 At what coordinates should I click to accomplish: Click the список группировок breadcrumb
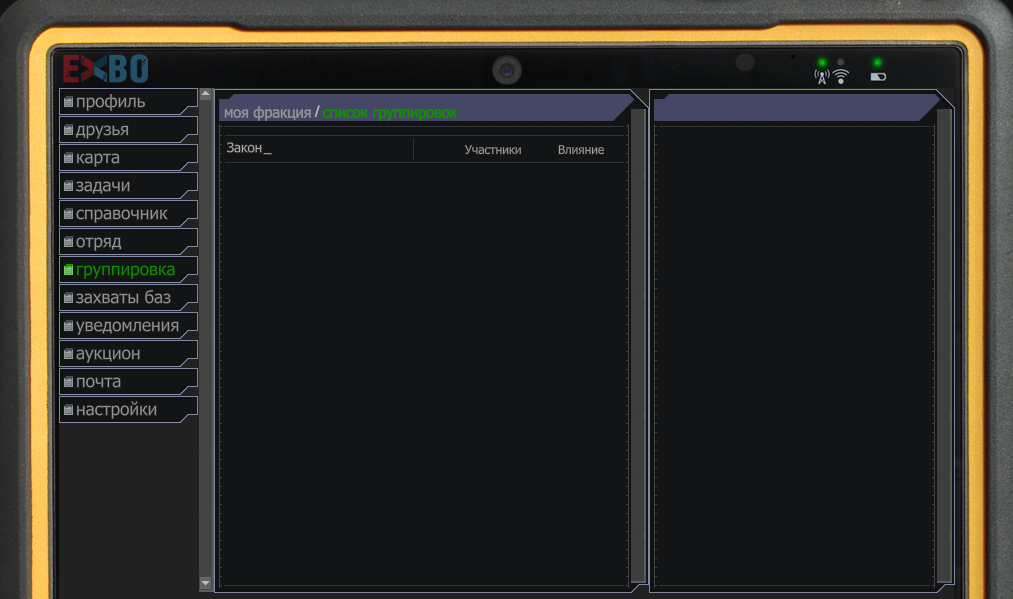(x=390, y=112)
